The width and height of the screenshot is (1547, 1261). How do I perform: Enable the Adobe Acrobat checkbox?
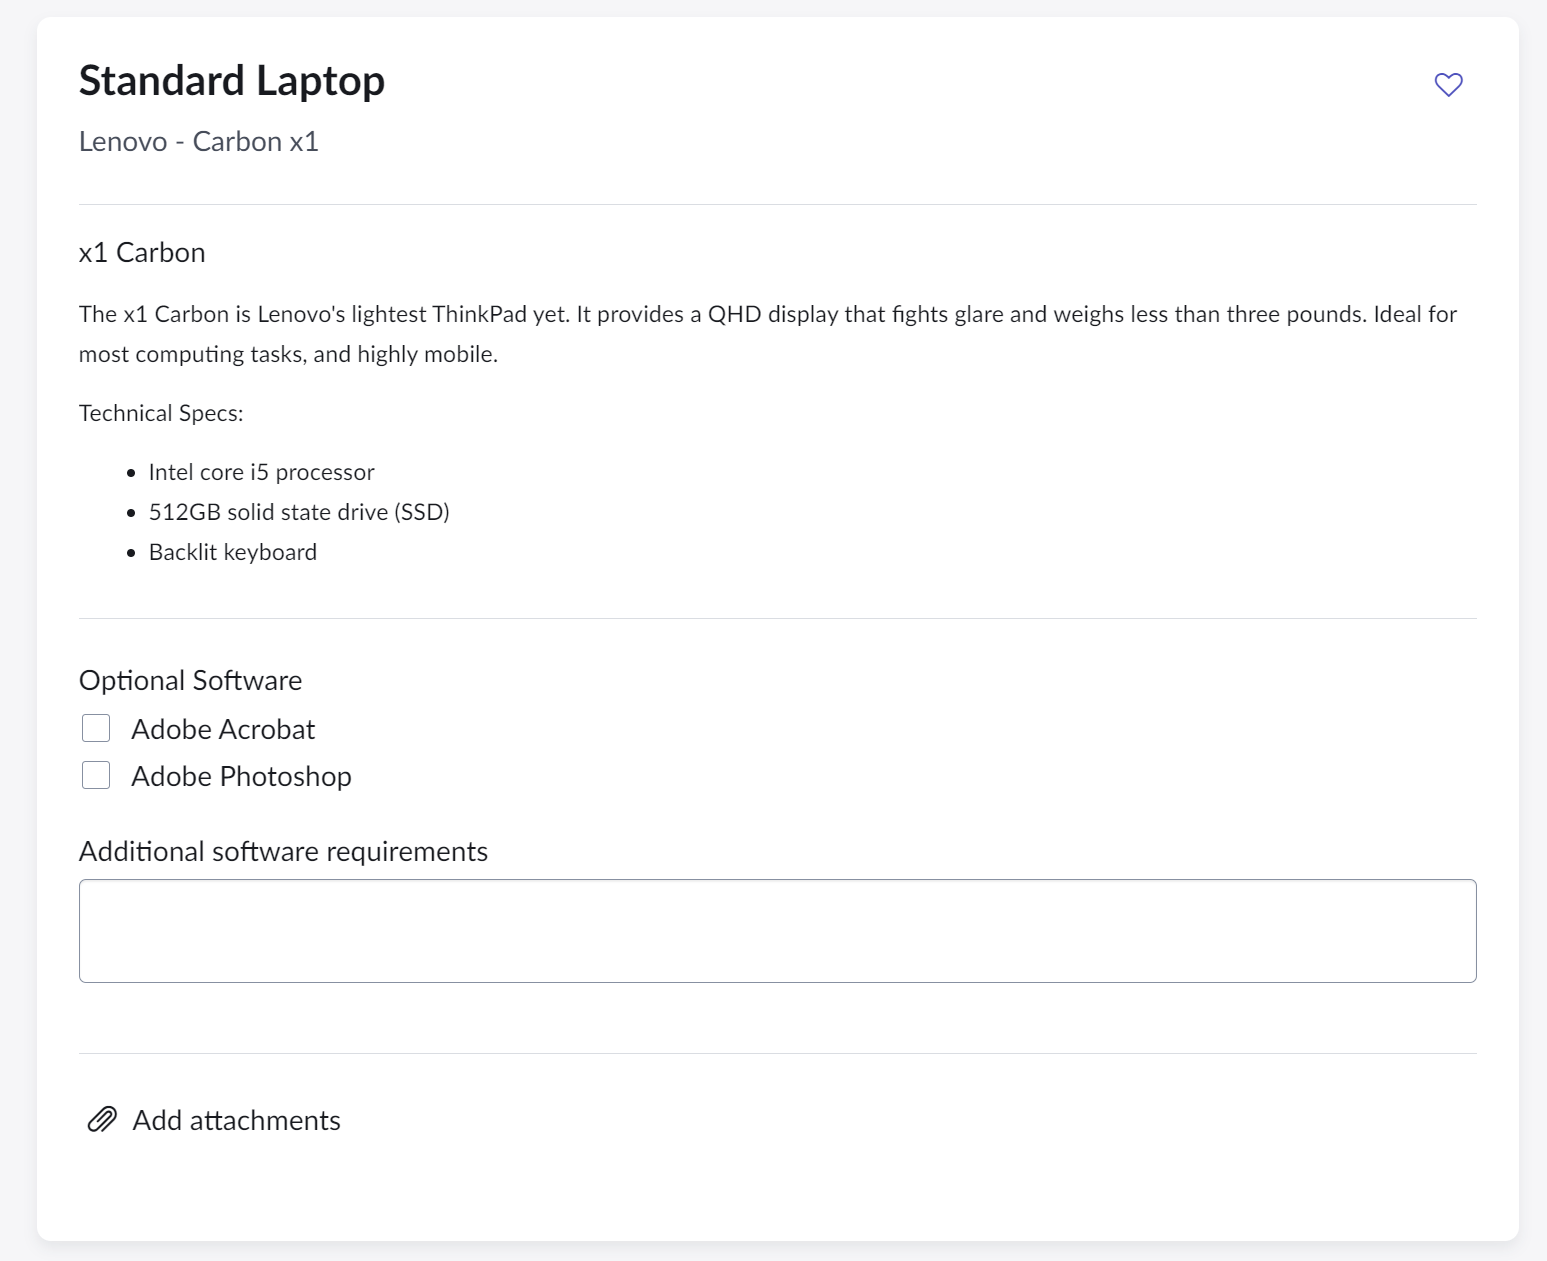point(96,728)
